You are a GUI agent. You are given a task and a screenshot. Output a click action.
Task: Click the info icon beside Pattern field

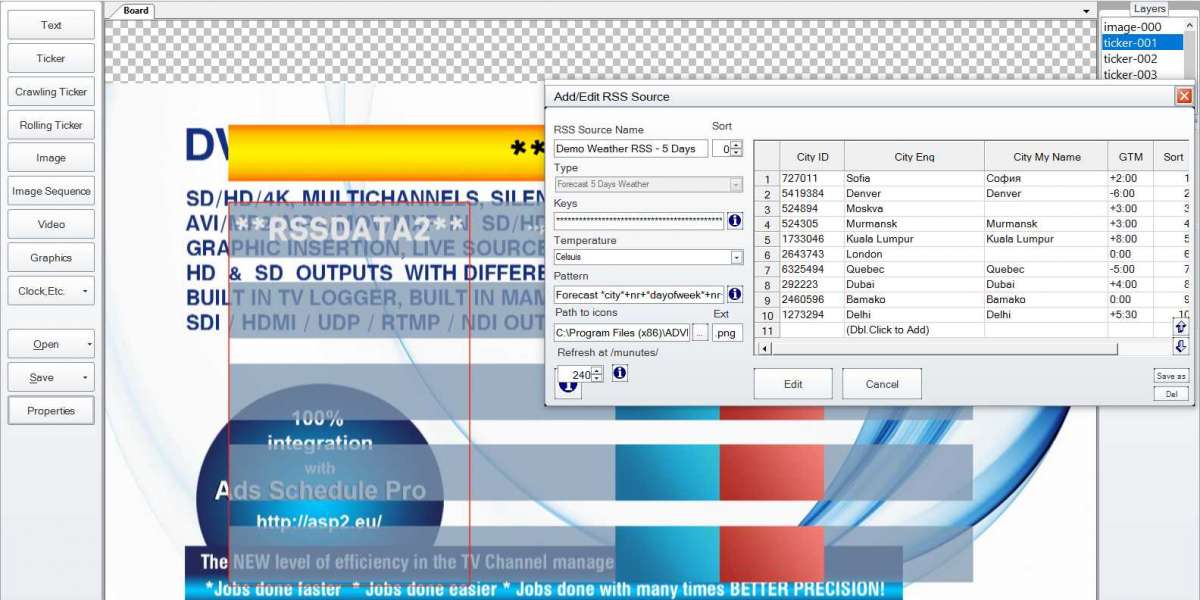[x=735, y=295]
